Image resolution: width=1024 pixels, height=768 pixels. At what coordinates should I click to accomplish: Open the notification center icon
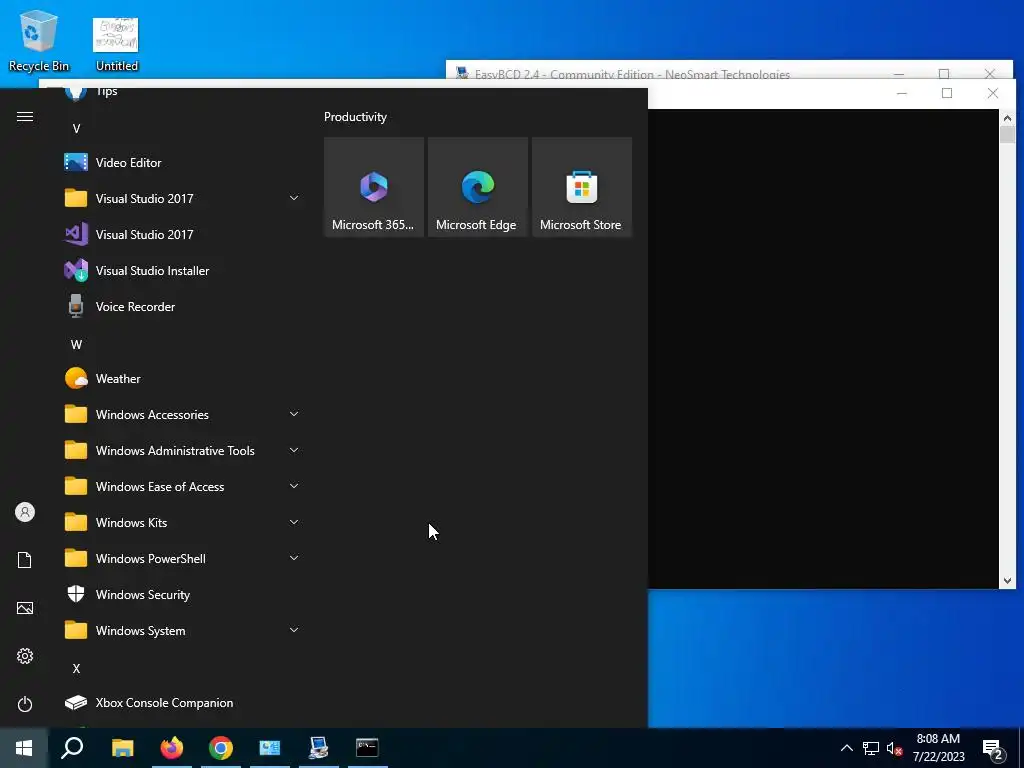994,749
